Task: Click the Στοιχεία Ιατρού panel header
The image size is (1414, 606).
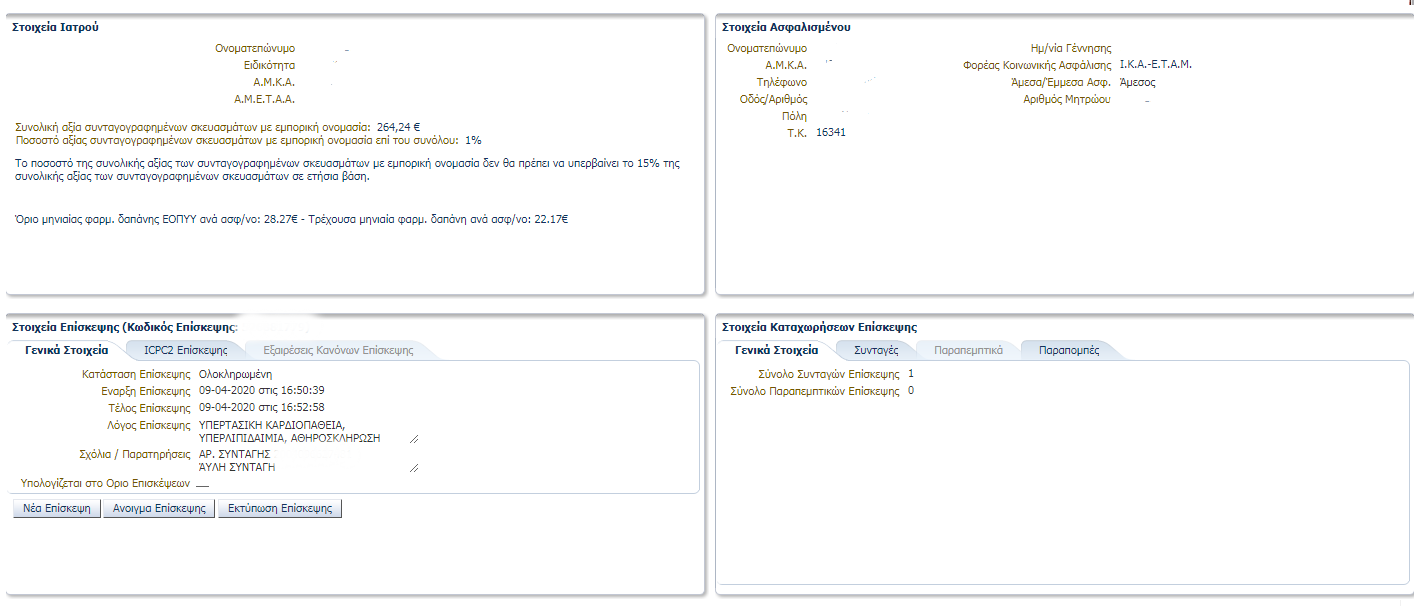Action: click(x=55, y=27)
